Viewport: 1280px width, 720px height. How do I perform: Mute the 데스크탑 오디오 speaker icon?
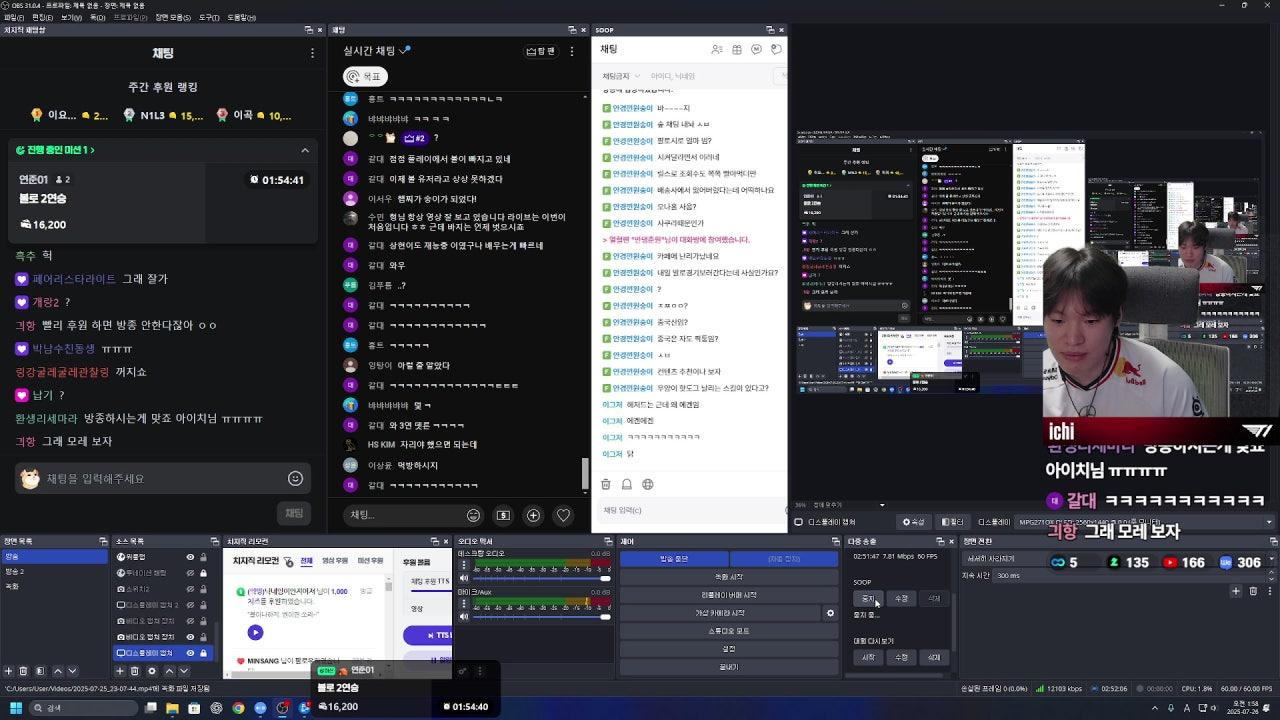click(463, 578)
